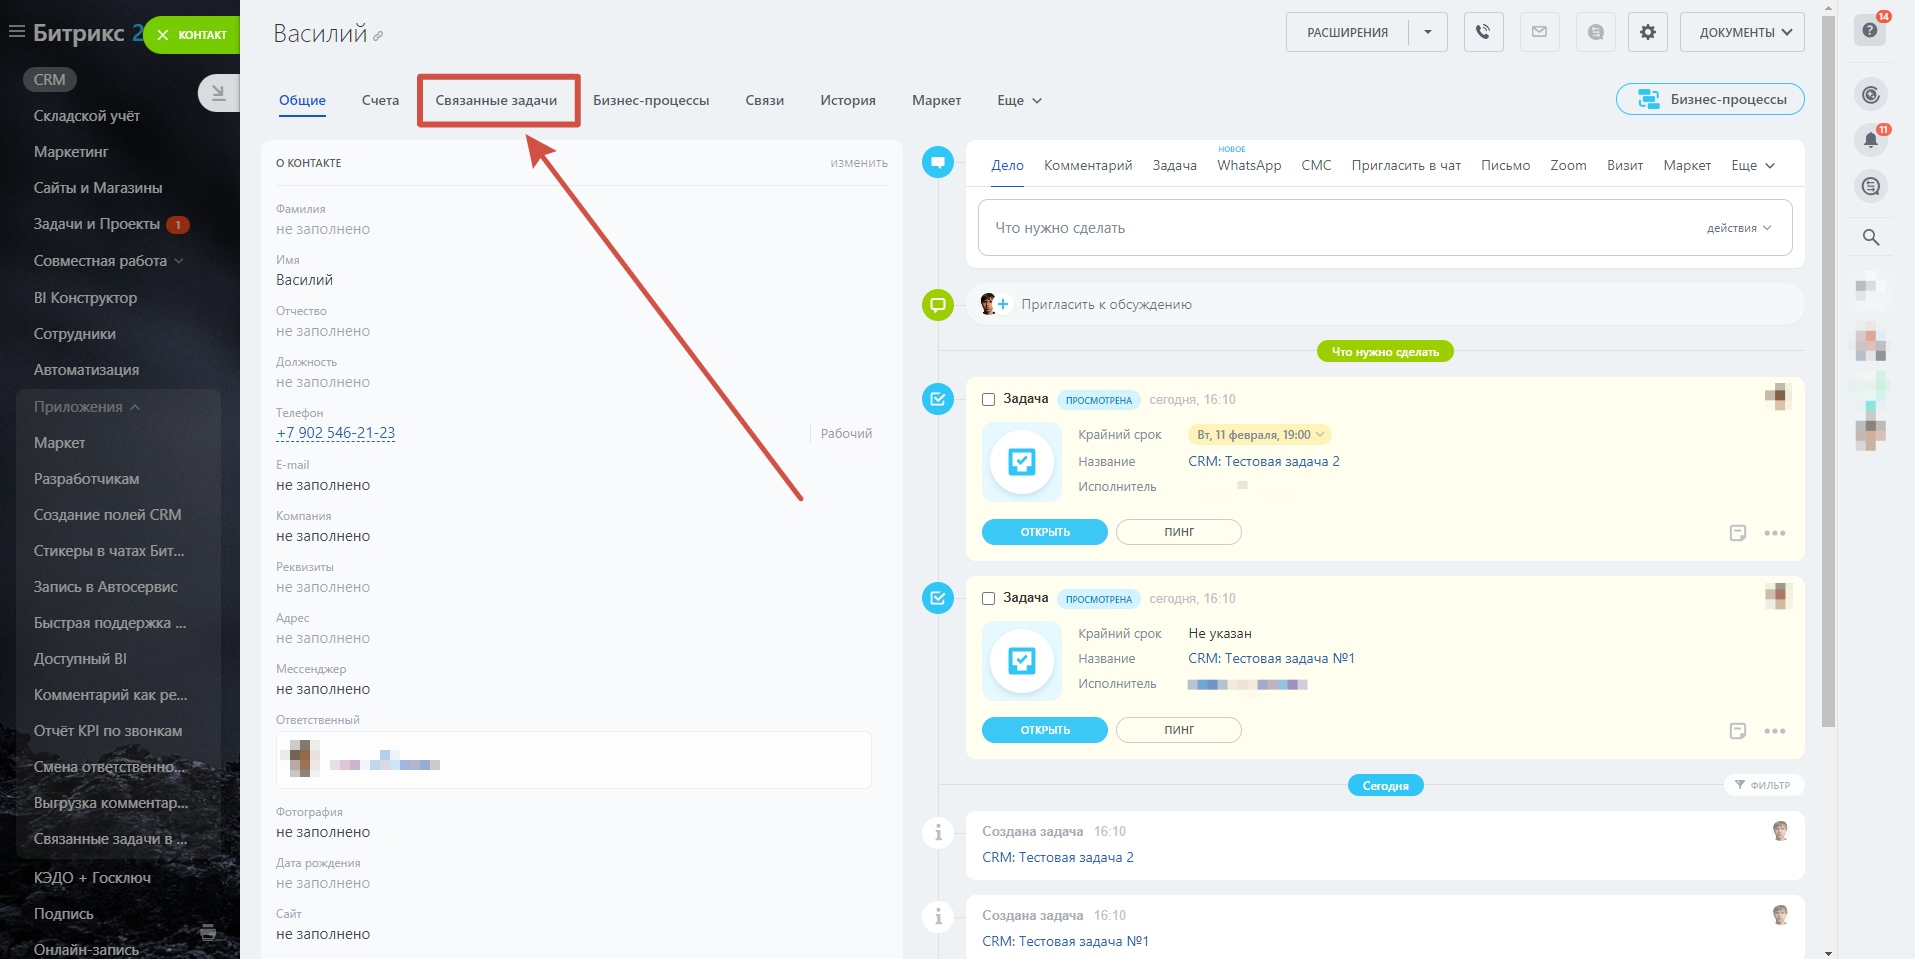Viewport: 1915px width, 959px height.
Task: Open CRM in the left sidebar
Action: (50, 80)
